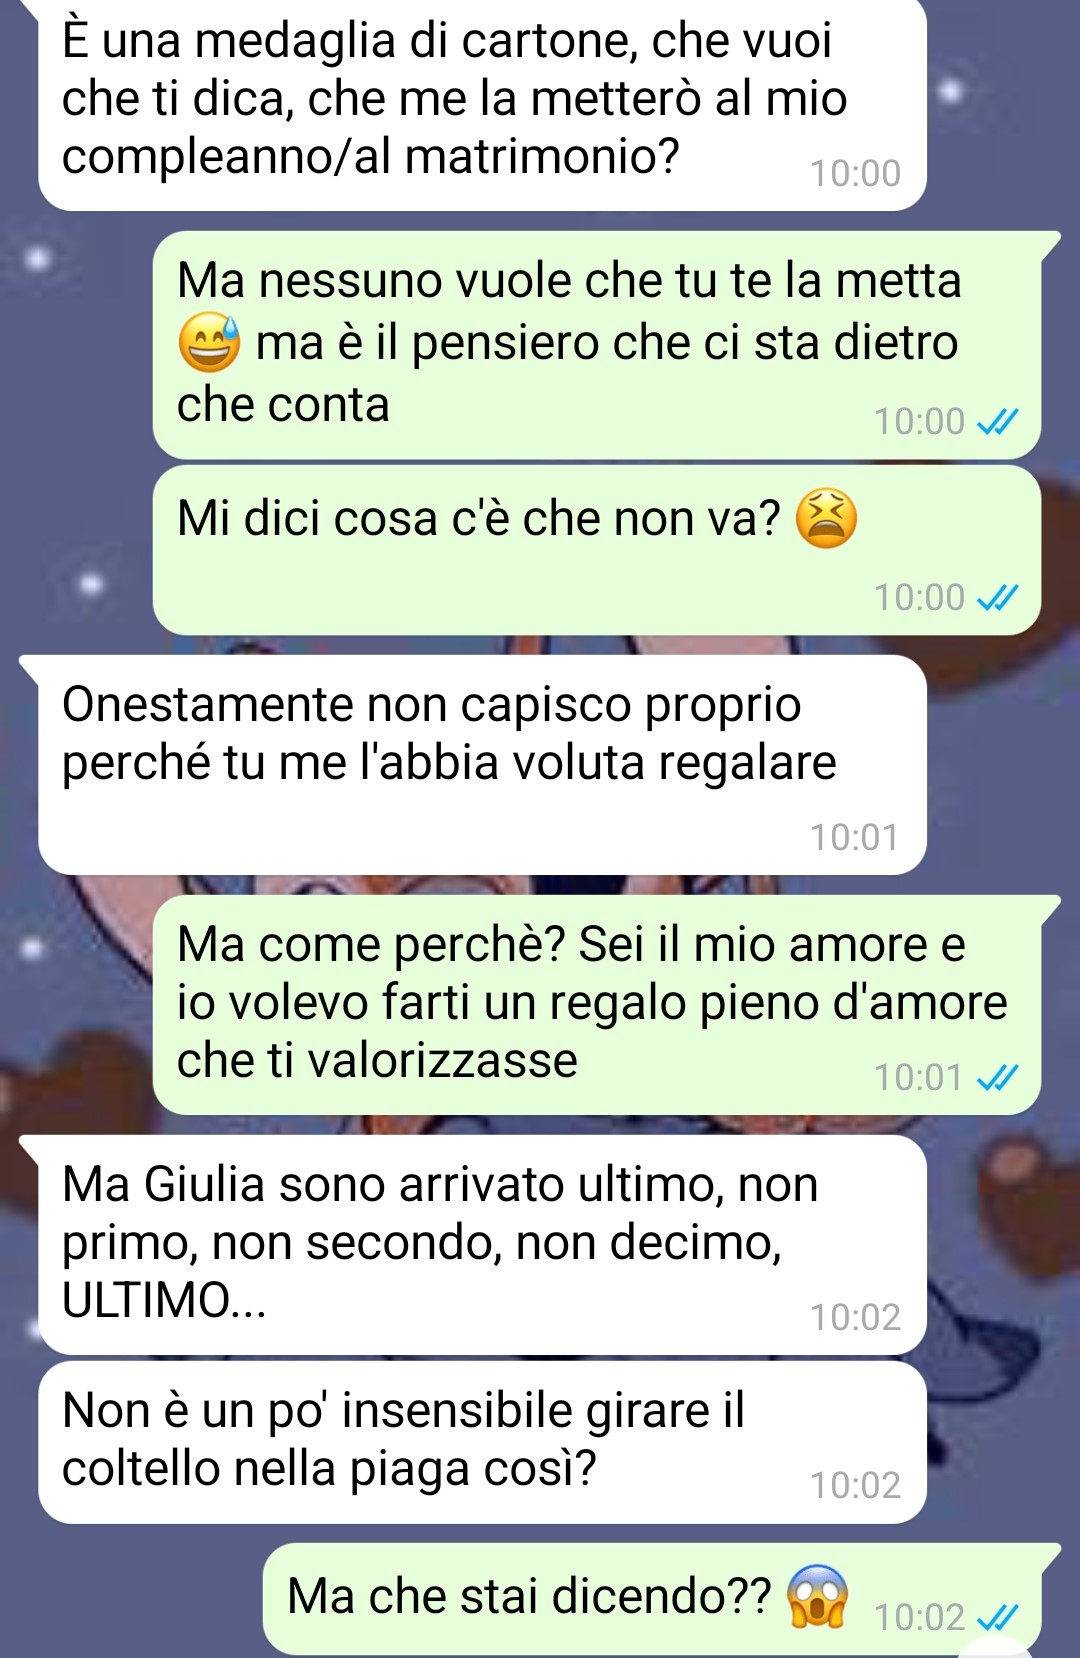Tap read checkmarks on 'che ti valorizzasse' message
This screenshot has width=1080, height=1658.
click(997, 1078)
